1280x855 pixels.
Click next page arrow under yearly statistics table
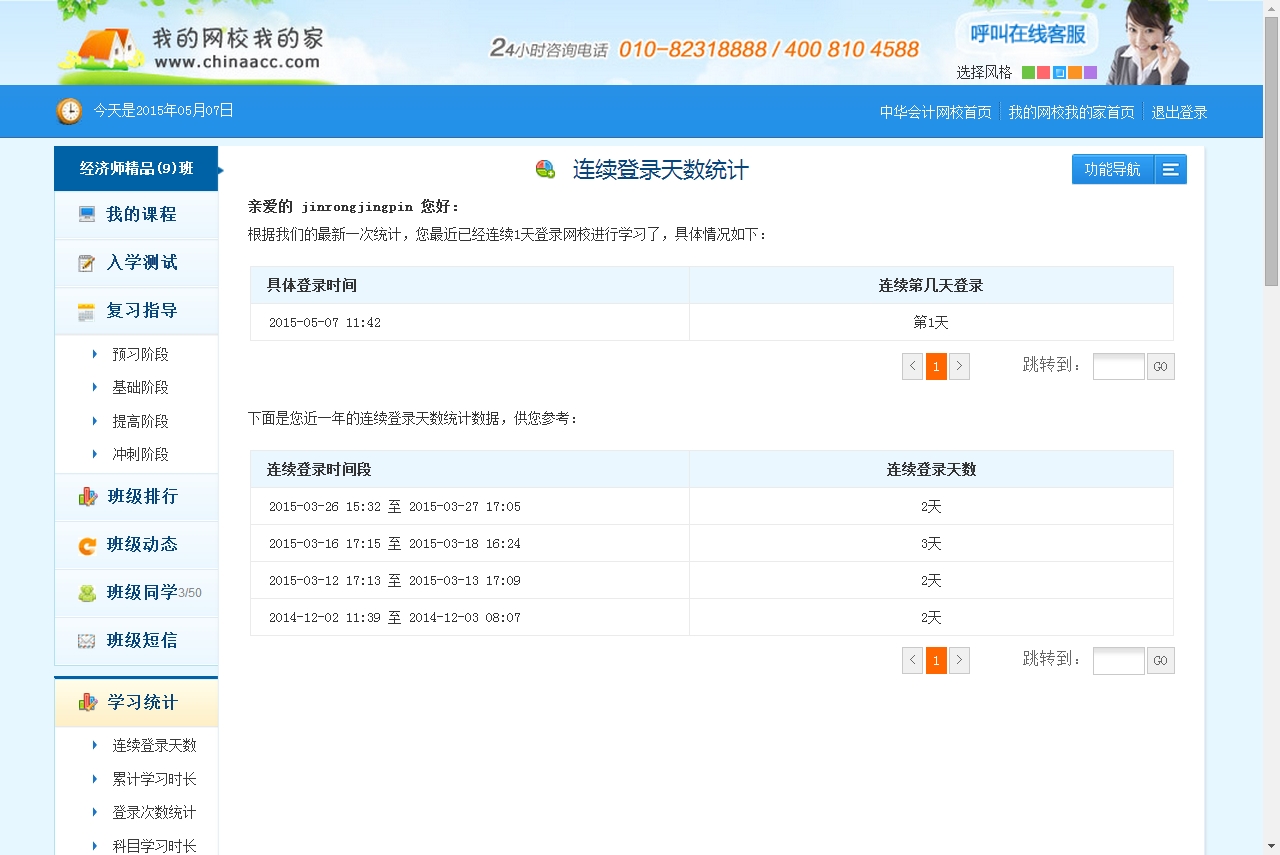[x=959, y=661]
